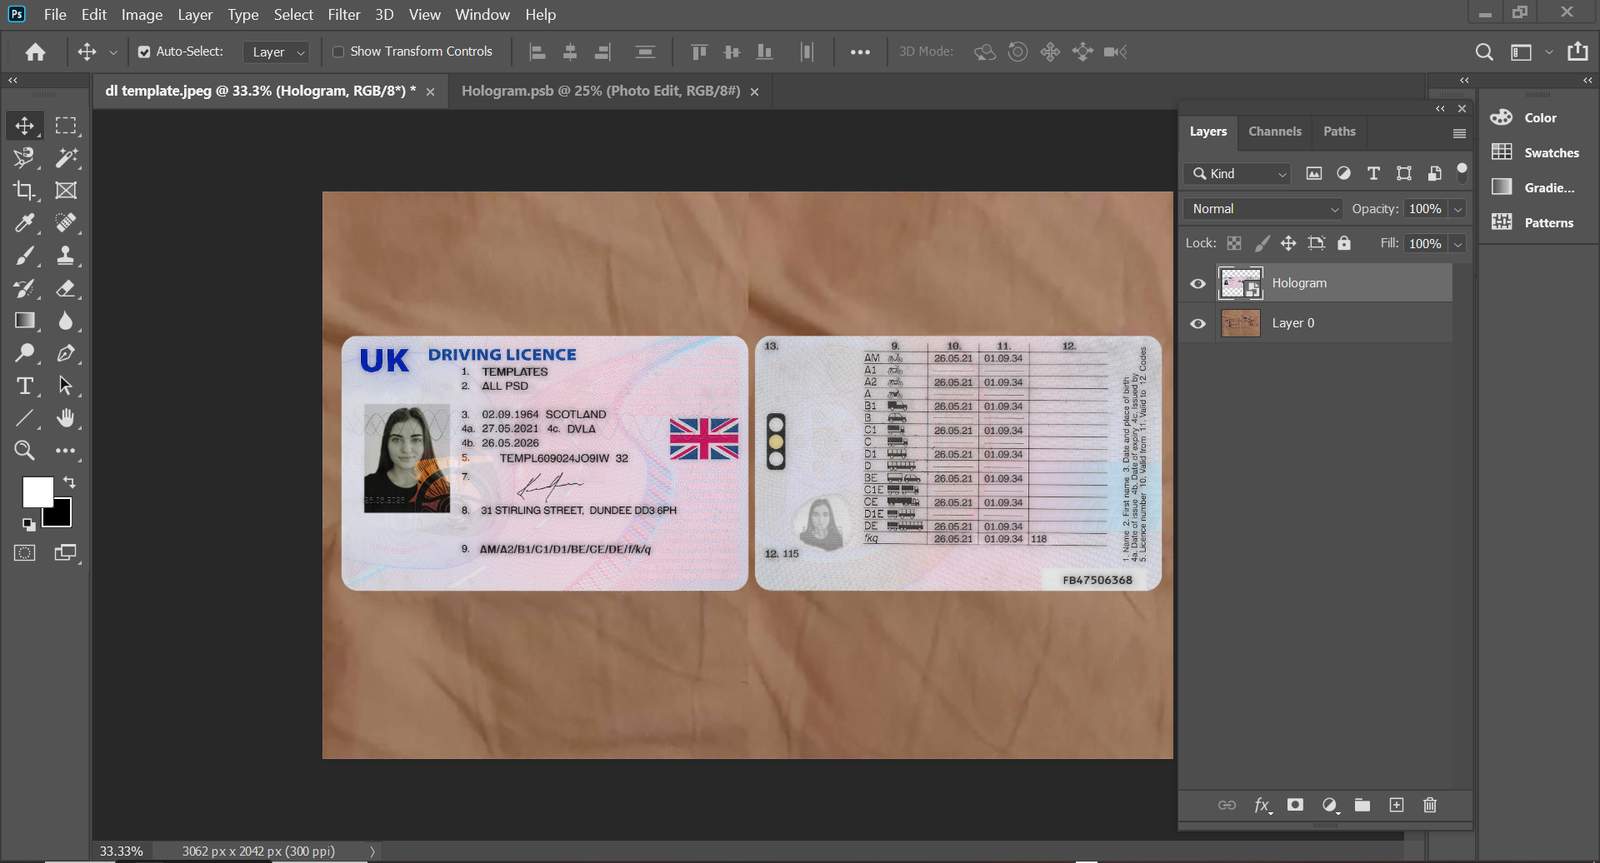Viewport: 1600px width, 863px height.
Task: Select the Healing Brush tool
Action: coord(66,223)
